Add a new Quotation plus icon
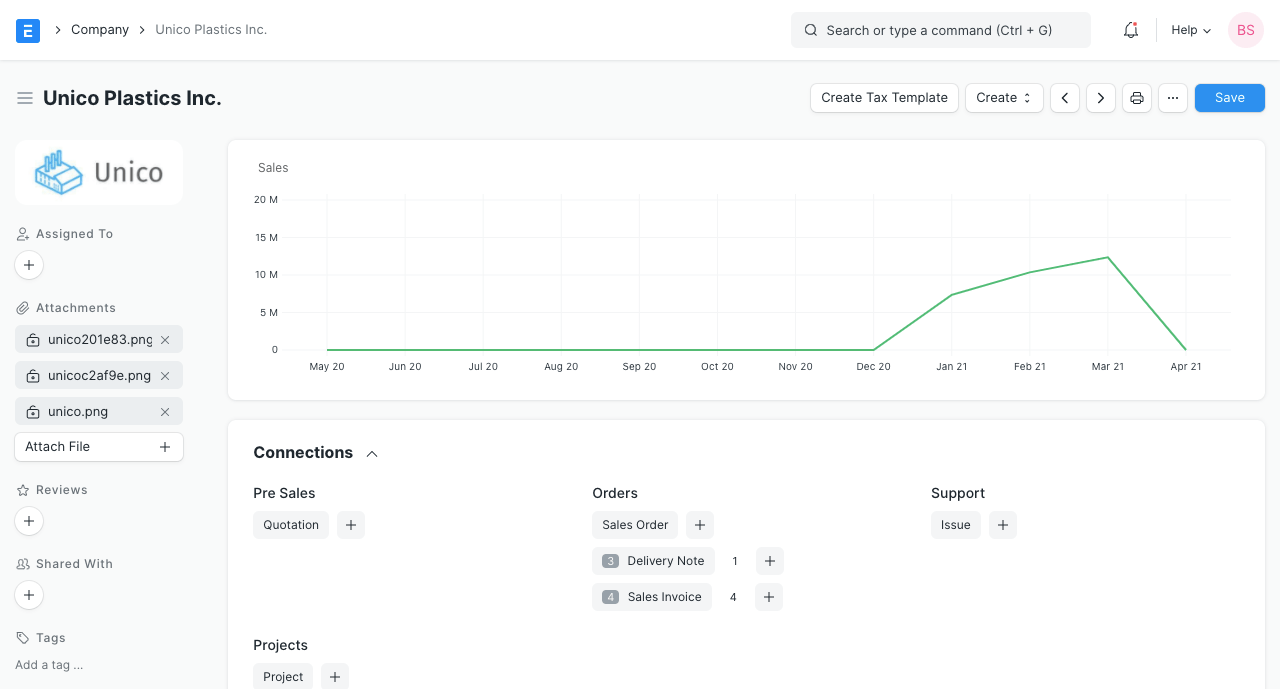The width and height of the screenshot is (1280, 689). point(351,525)
